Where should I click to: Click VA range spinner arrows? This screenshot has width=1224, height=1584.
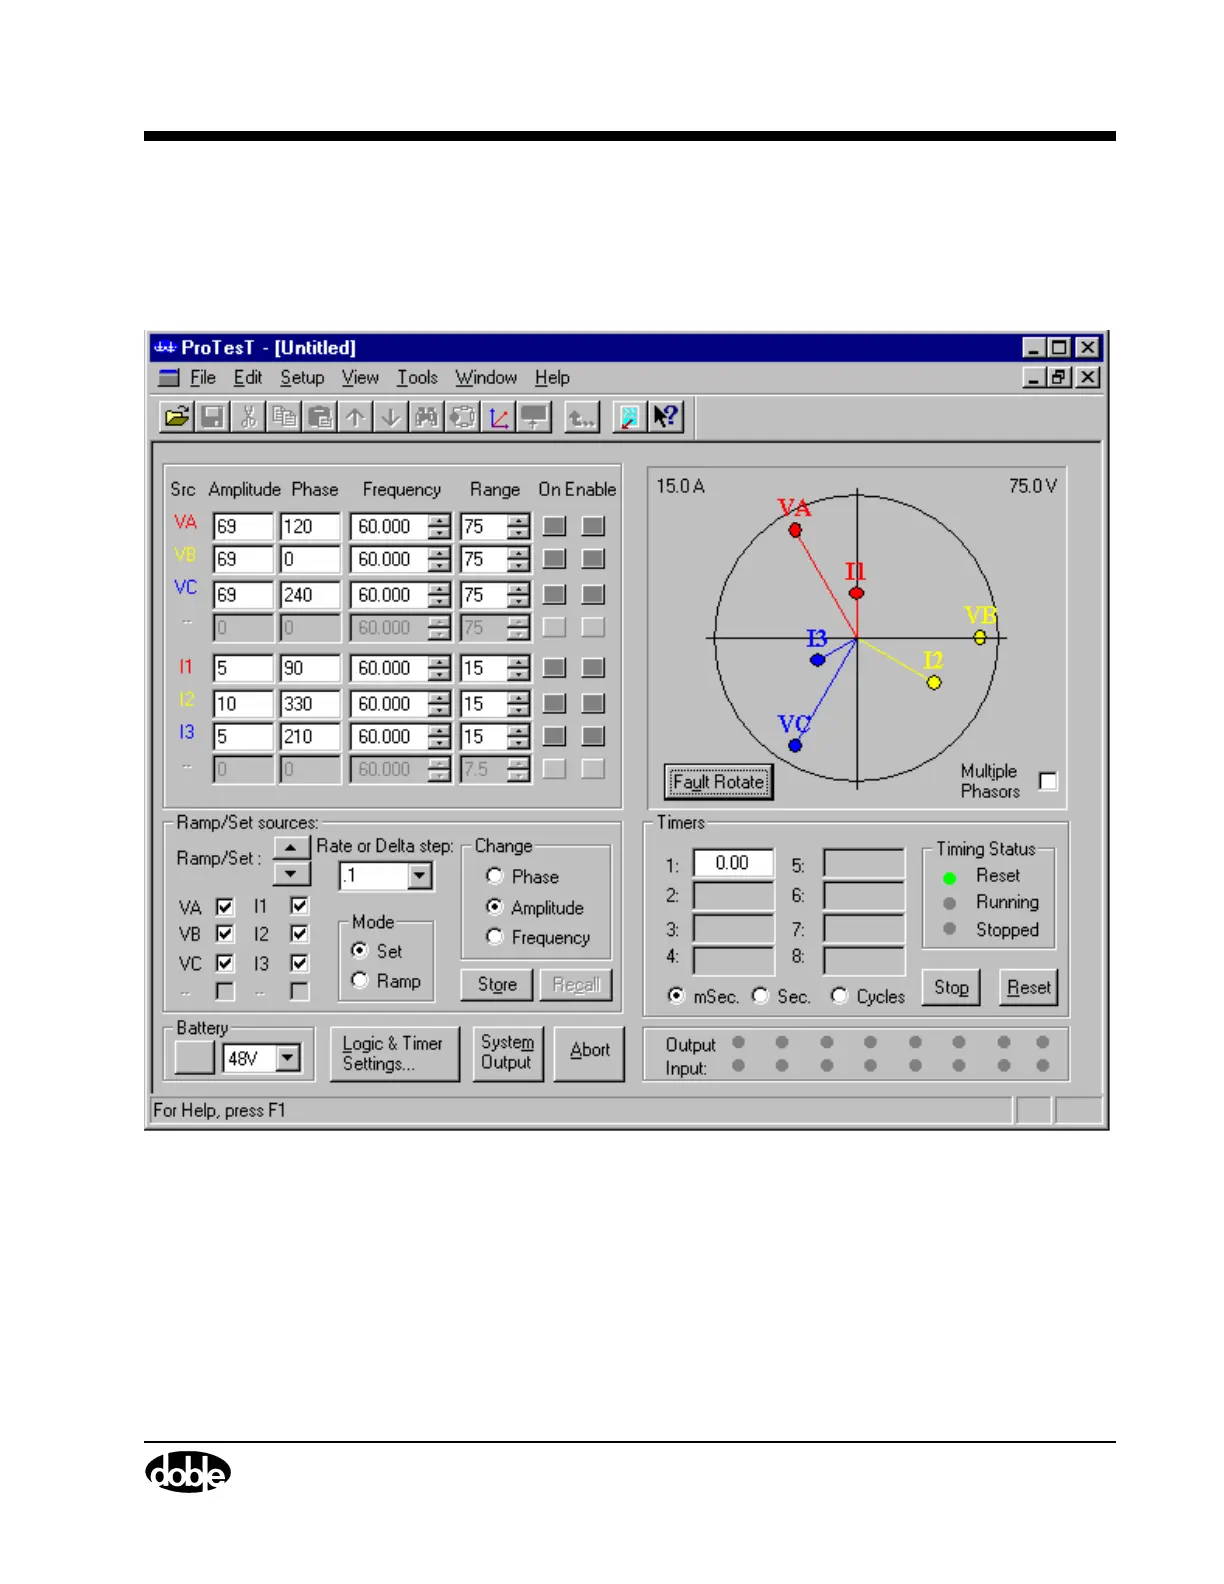tap(518, 527)
